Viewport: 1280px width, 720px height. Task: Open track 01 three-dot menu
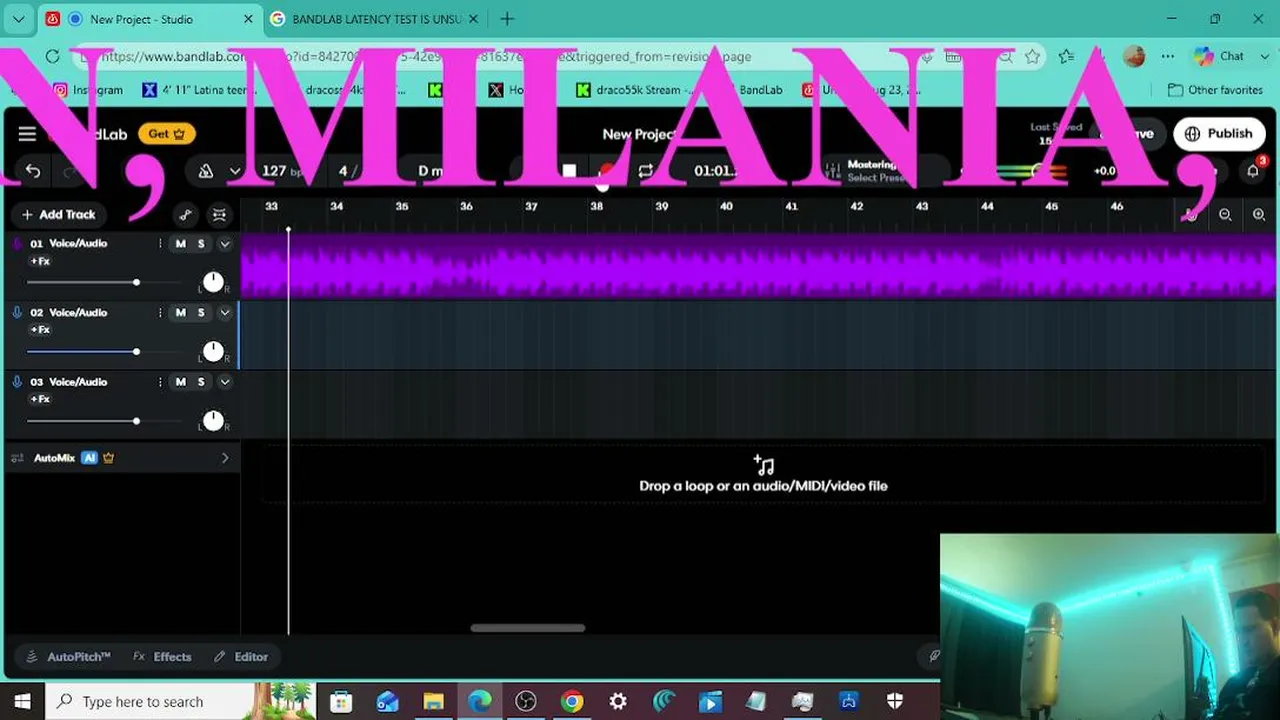coord(160,244)
